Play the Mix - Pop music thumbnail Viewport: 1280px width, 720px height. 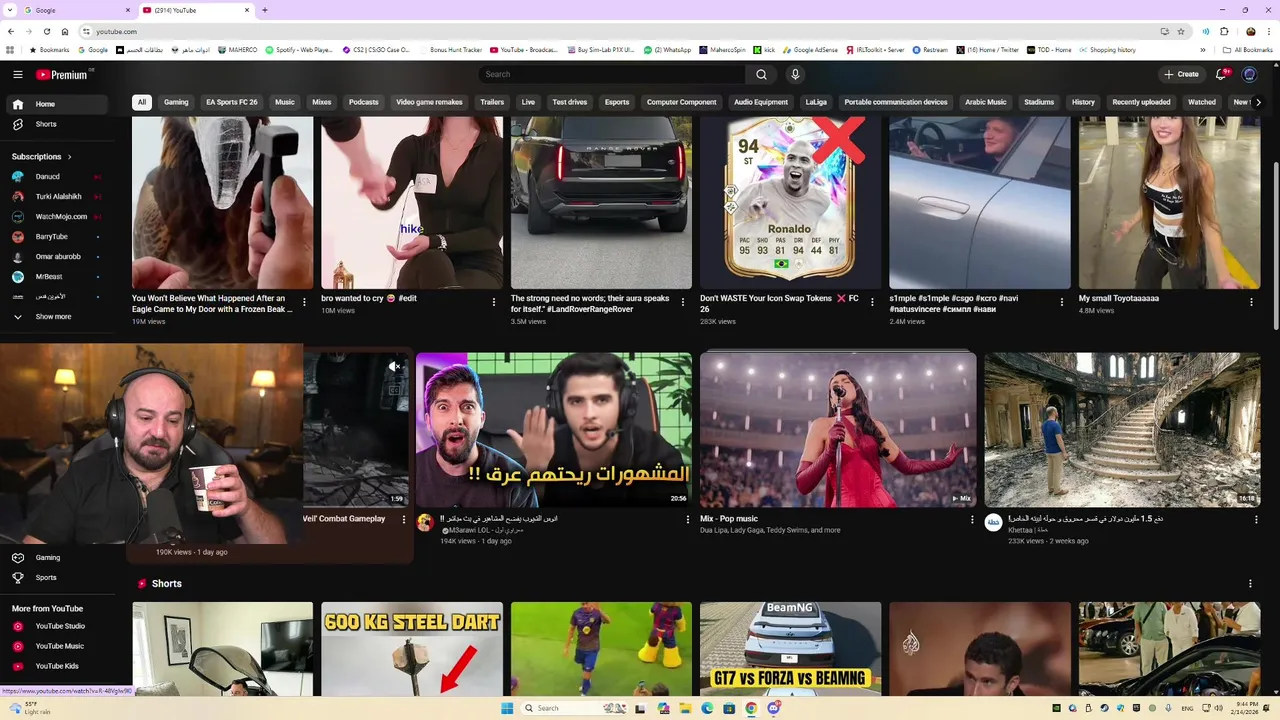coord(838,430)
